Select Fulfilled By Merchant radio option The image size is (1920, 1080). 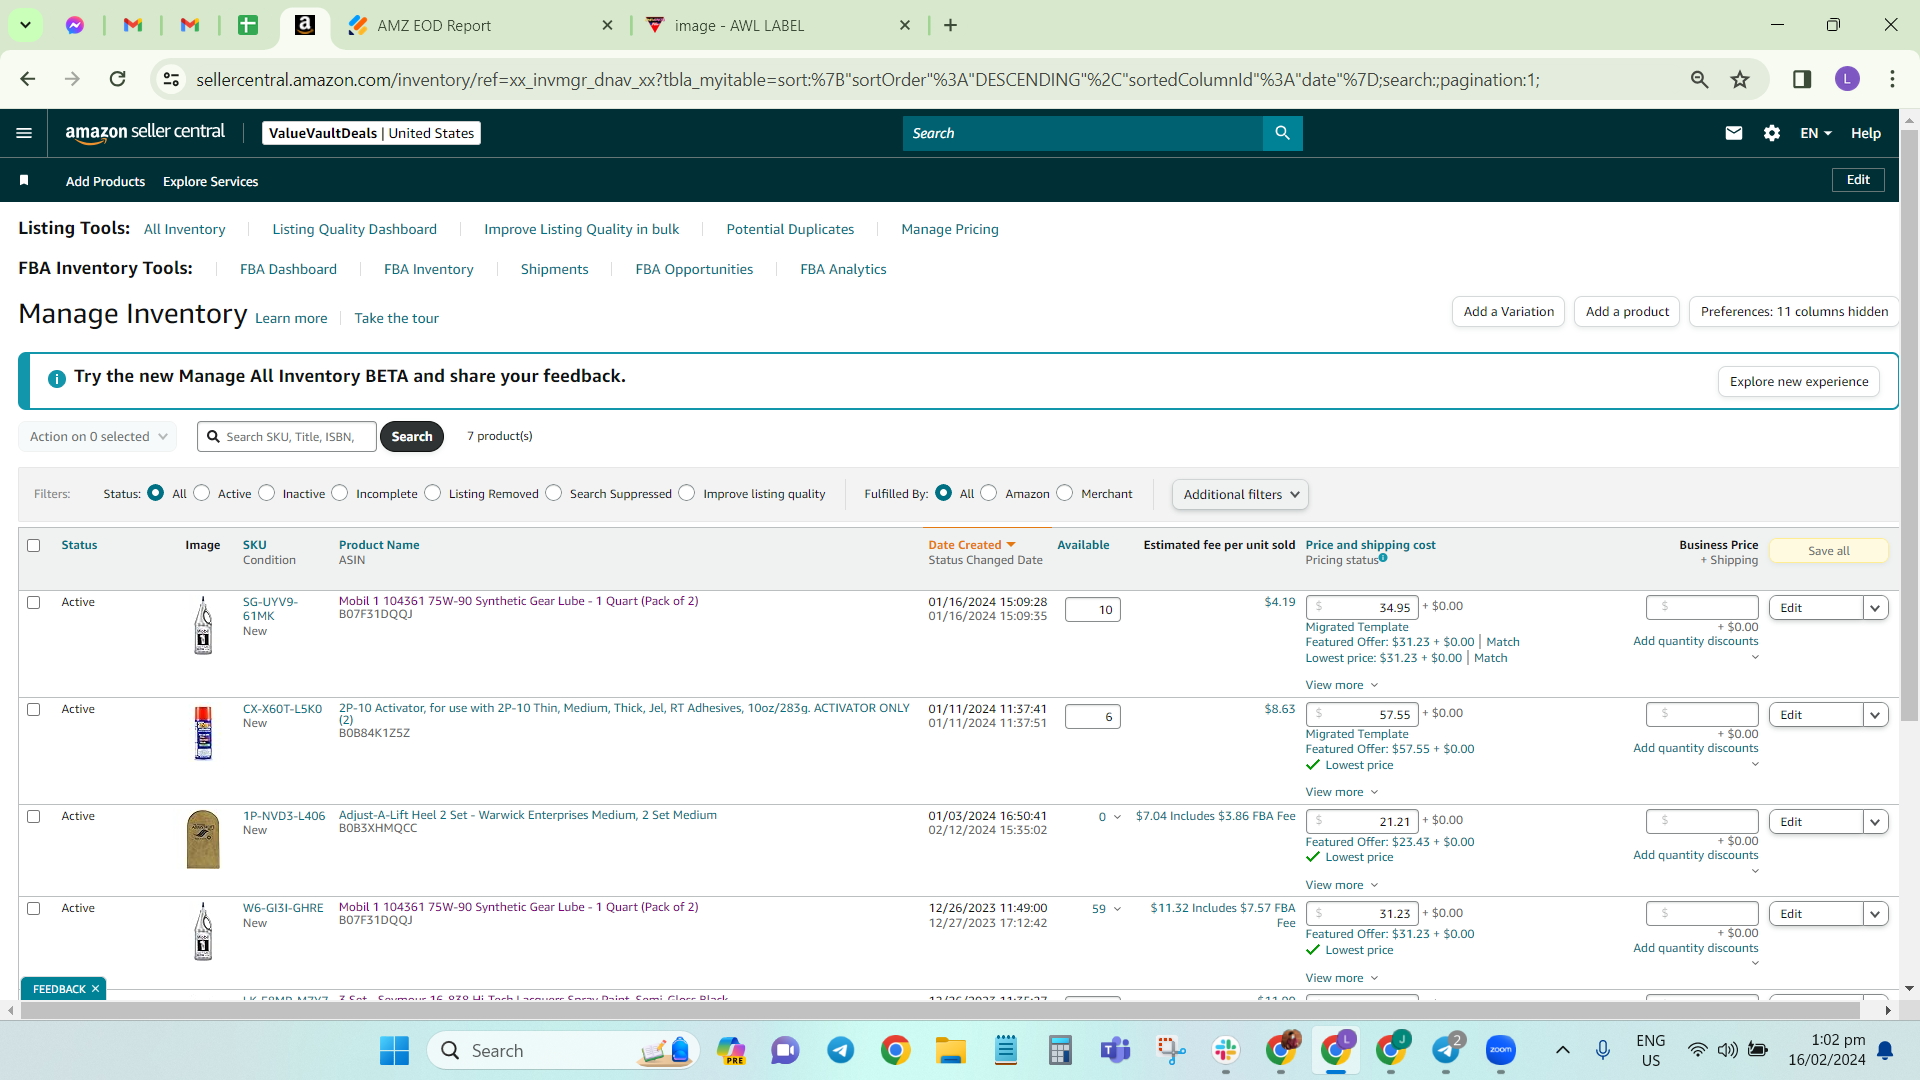(x=1065, y=493)
